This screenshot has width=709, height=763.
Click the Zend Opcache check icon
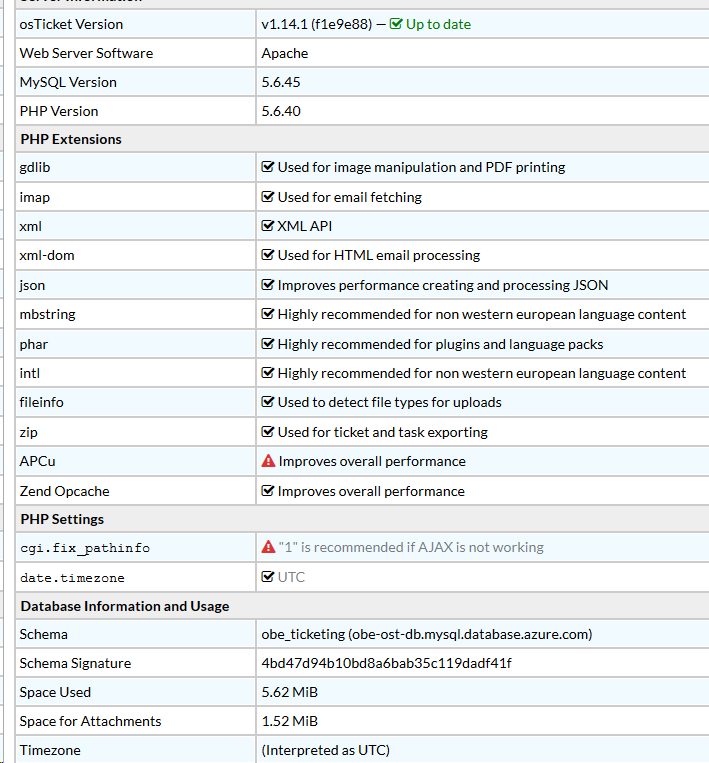pos(268,490)
